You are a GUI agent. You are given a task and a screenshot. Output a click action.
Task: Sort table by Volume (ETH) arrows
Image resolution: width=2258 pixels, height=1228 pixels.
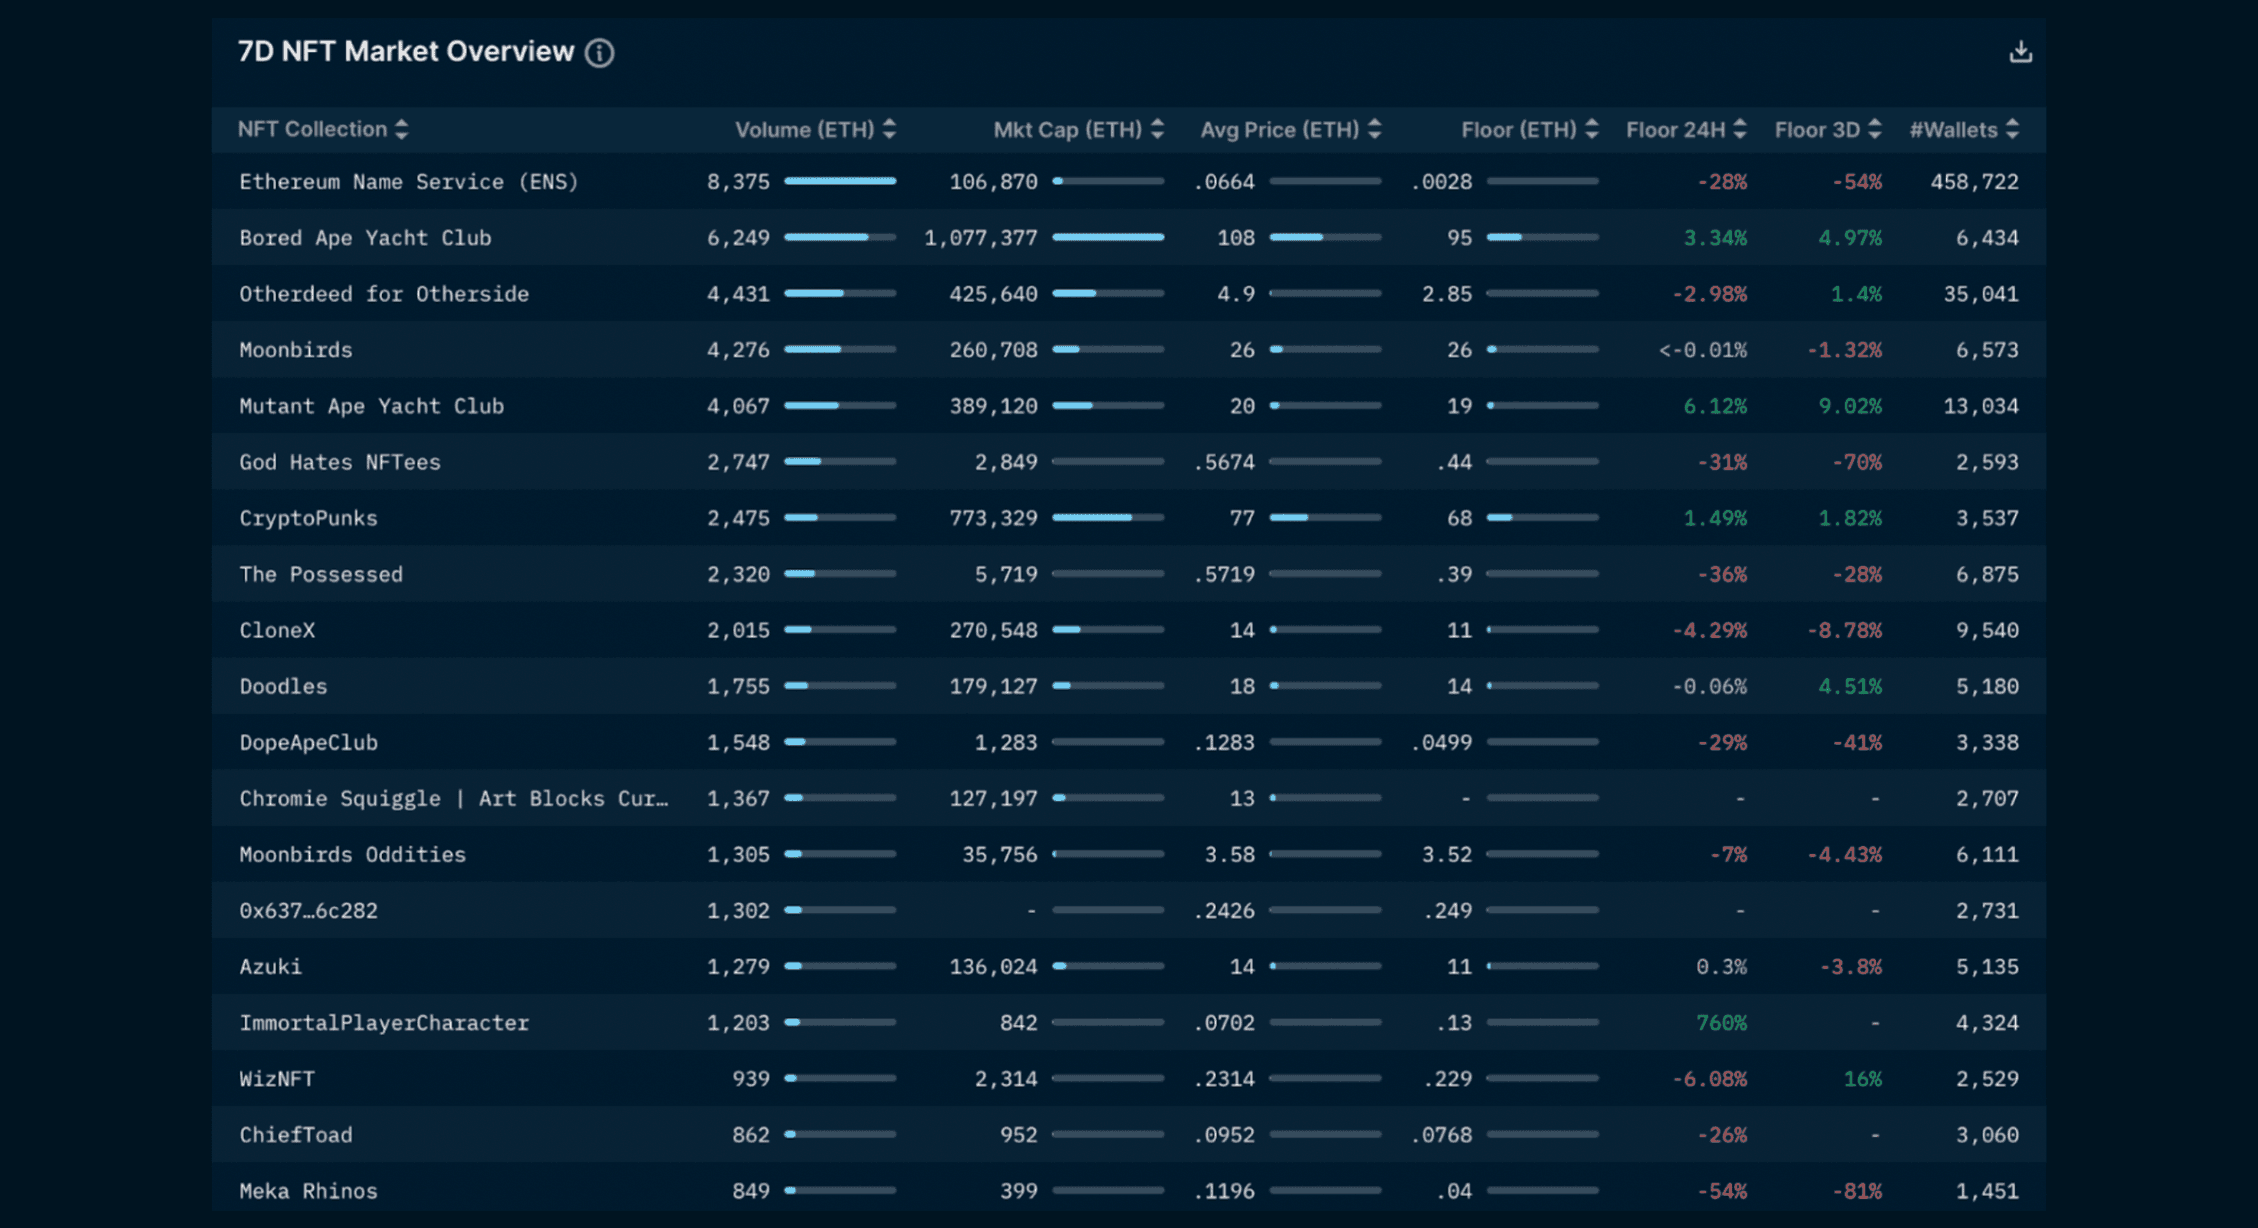(889, 129)
